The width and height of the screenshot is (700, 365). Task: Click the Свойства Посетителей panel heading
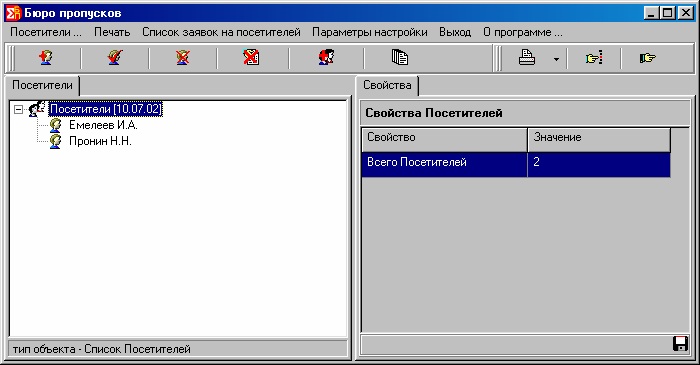[x=434, y=113]
